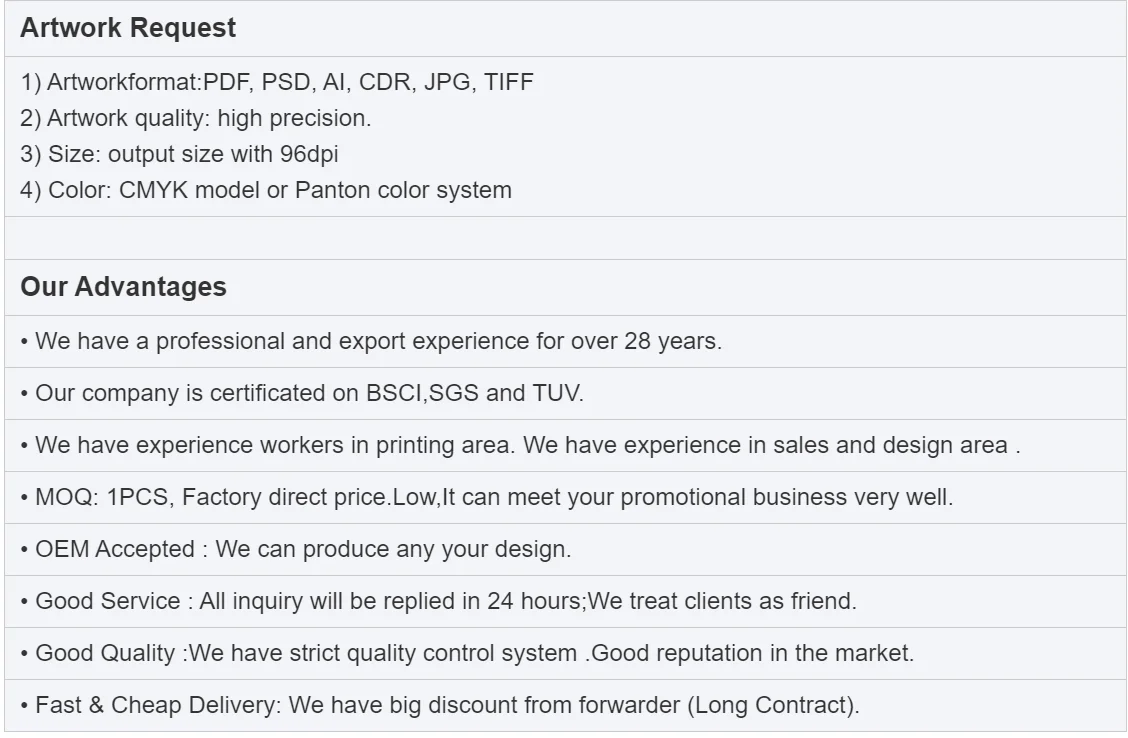Click the (Long Contract) text
The width and height of the screenshot is (1128, 738).
pos(773,705)
